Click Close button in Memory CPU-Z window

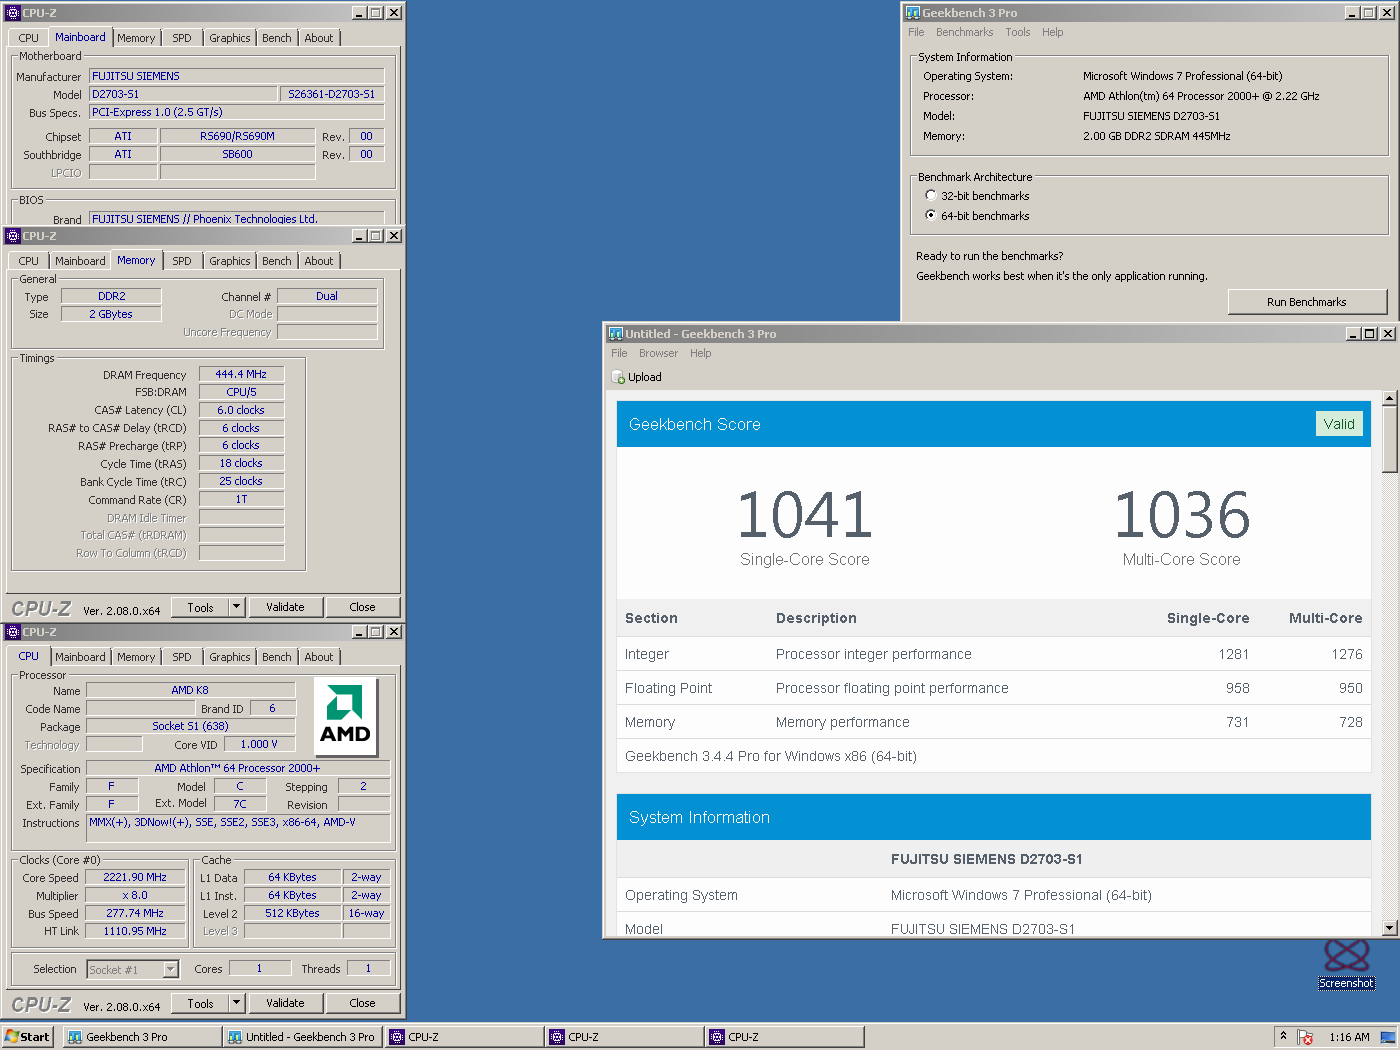[362, 607]
